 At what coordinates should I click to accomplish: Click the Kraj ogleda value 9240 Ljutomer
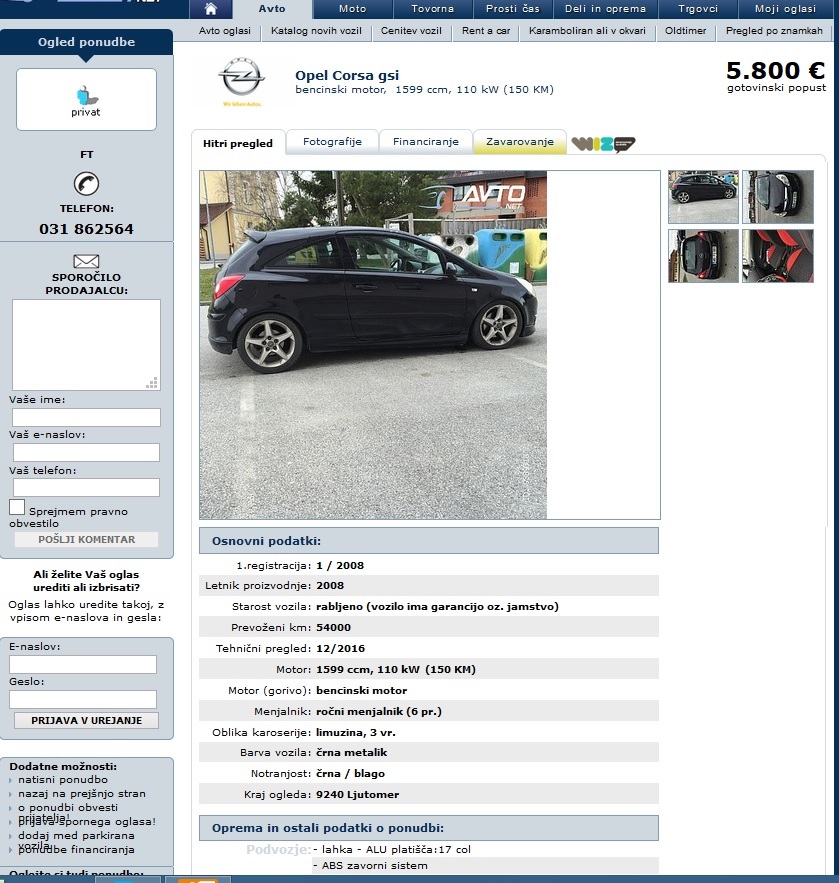358,795
